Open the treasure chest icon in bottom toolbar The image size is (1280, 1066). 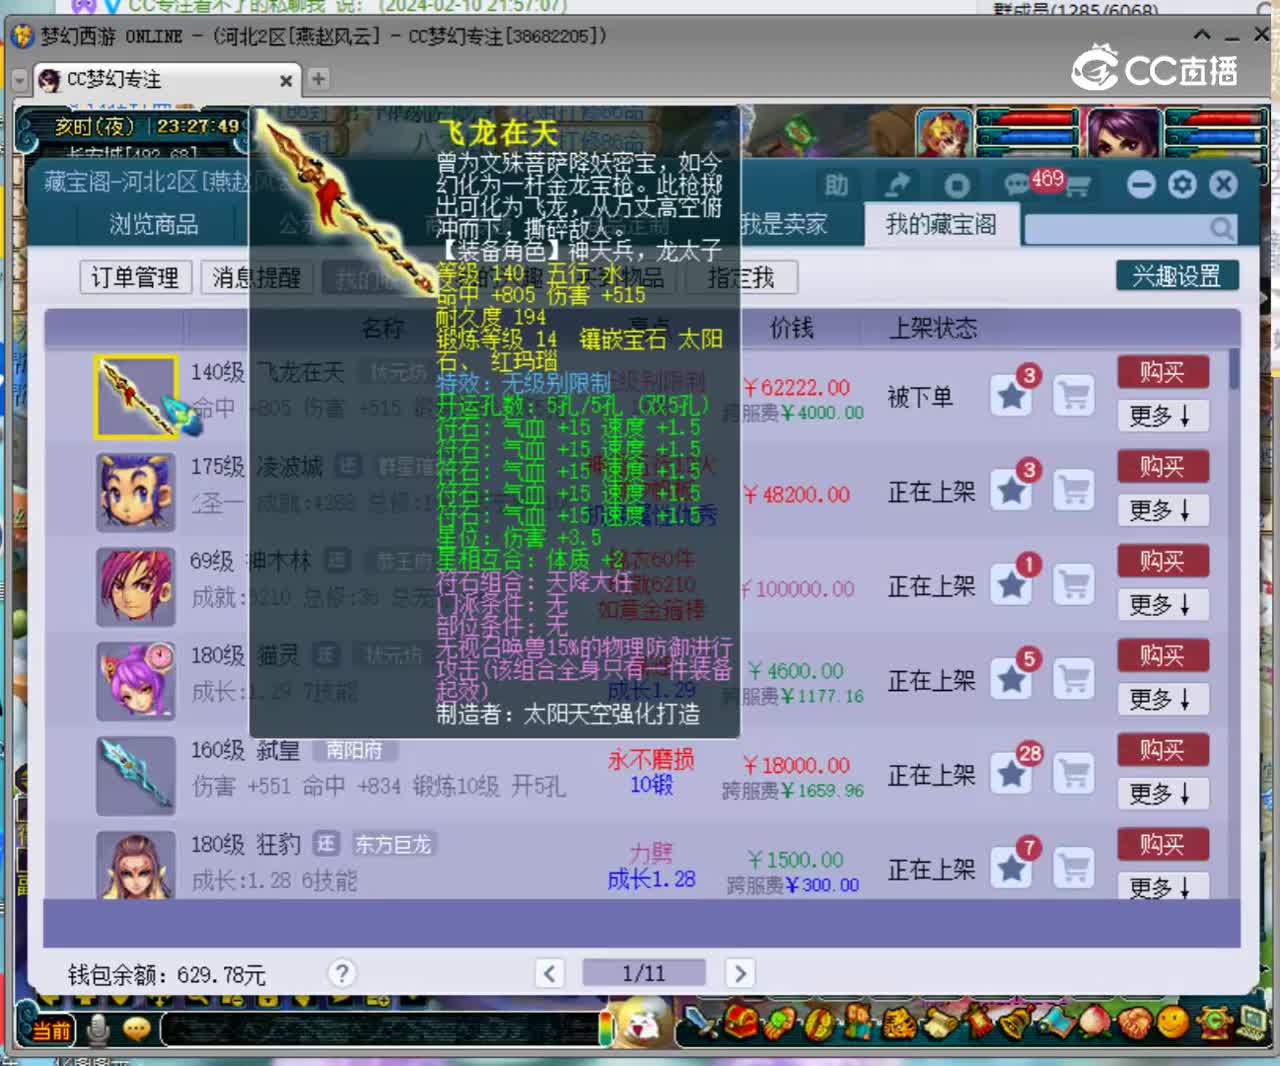[x=741, y=1023]
